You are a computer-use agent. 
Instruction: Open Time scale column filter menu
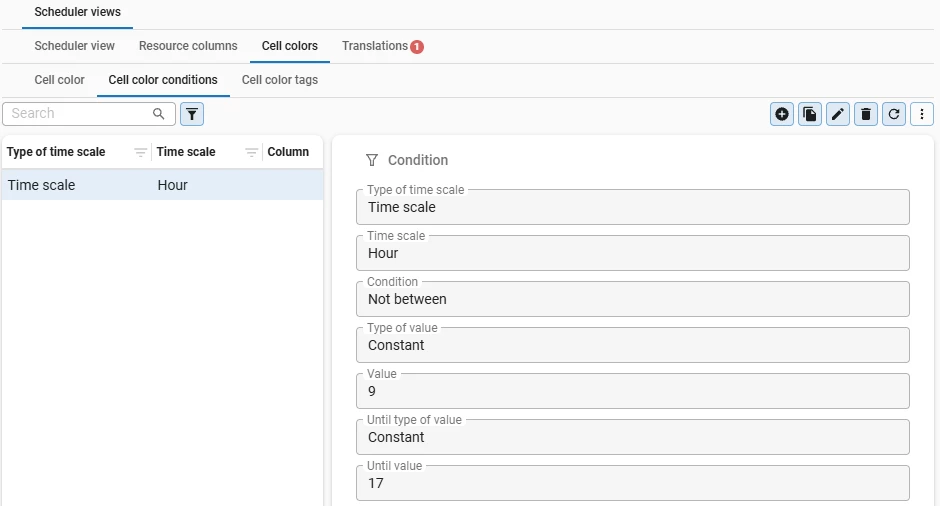pyautogui.click(x=252, y=152)
